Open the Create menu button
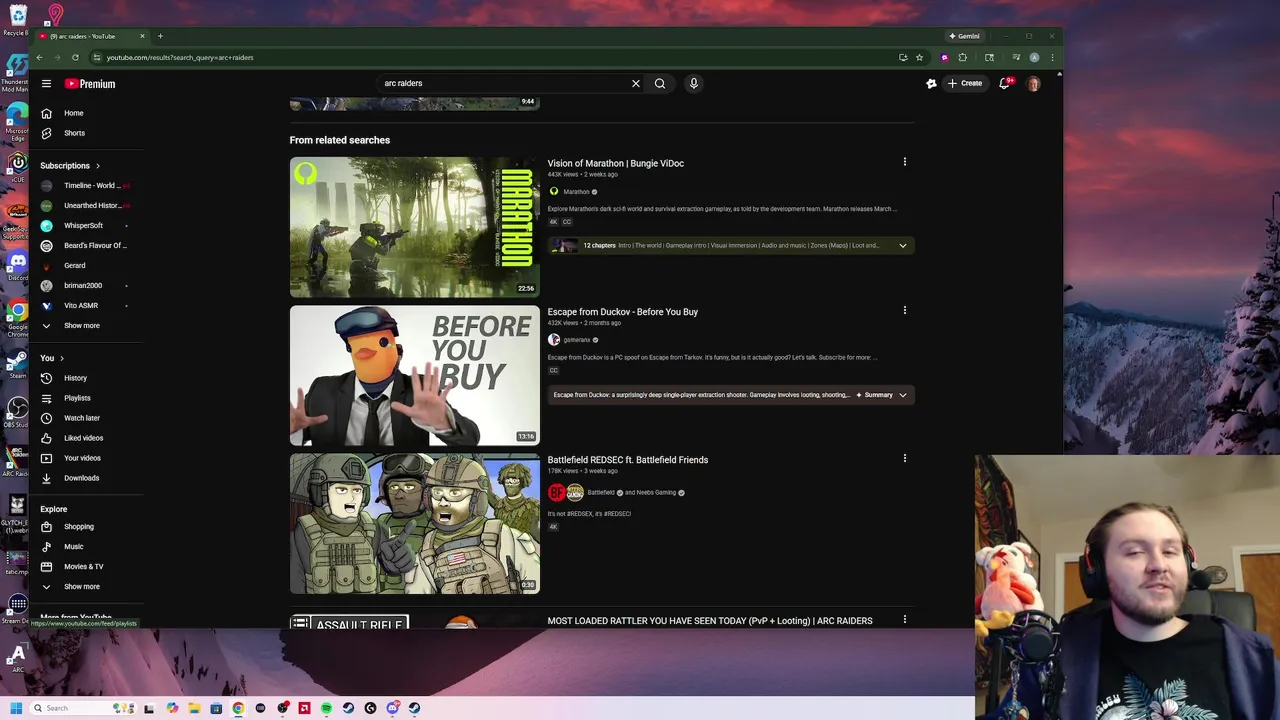Viewport: 1280px width, 720px height. coord(965,84)
